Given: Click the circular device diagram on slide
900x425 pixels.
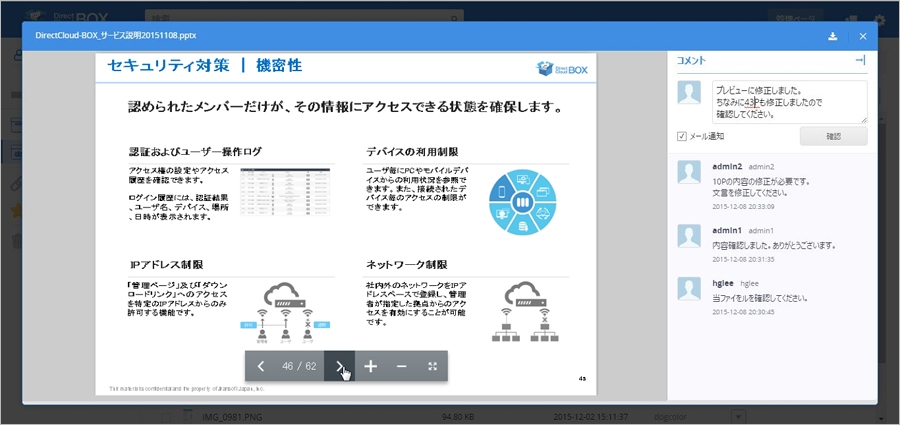Looking at the screenshot, I should pos(522,202).
